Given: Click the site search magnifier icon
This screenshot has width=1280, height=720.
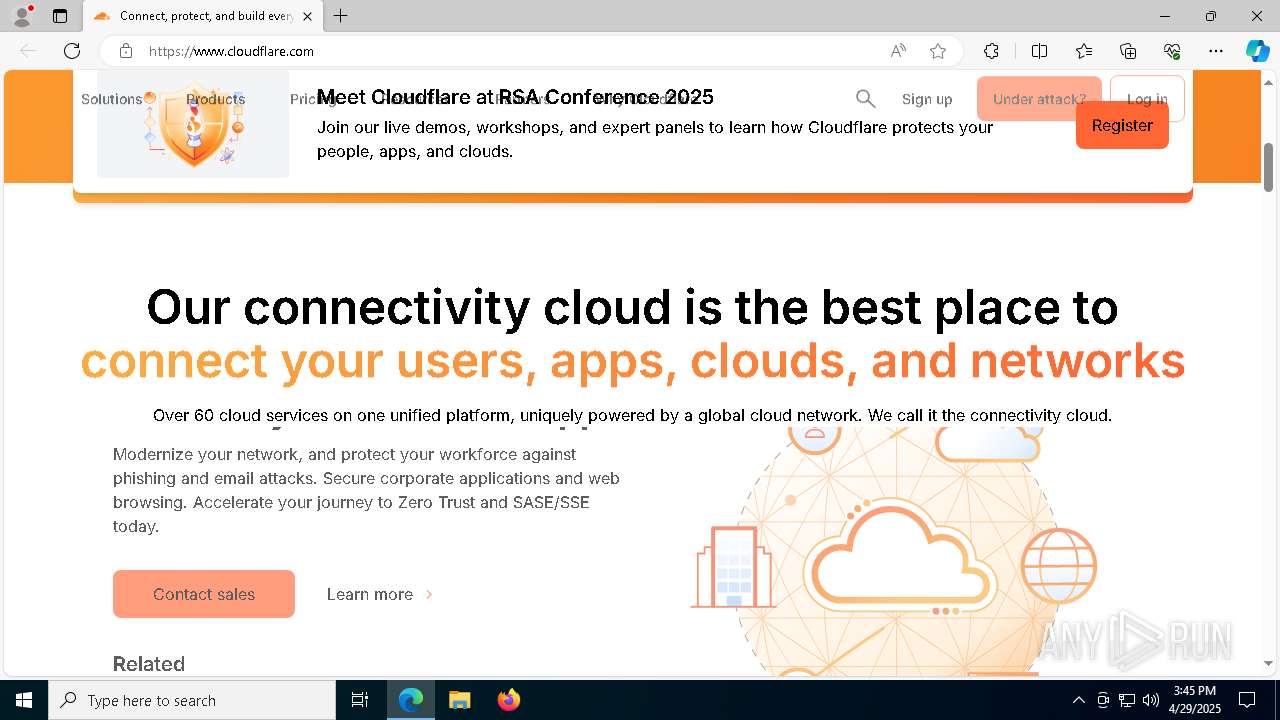Looking at the screenshot, I should point(865,99).
